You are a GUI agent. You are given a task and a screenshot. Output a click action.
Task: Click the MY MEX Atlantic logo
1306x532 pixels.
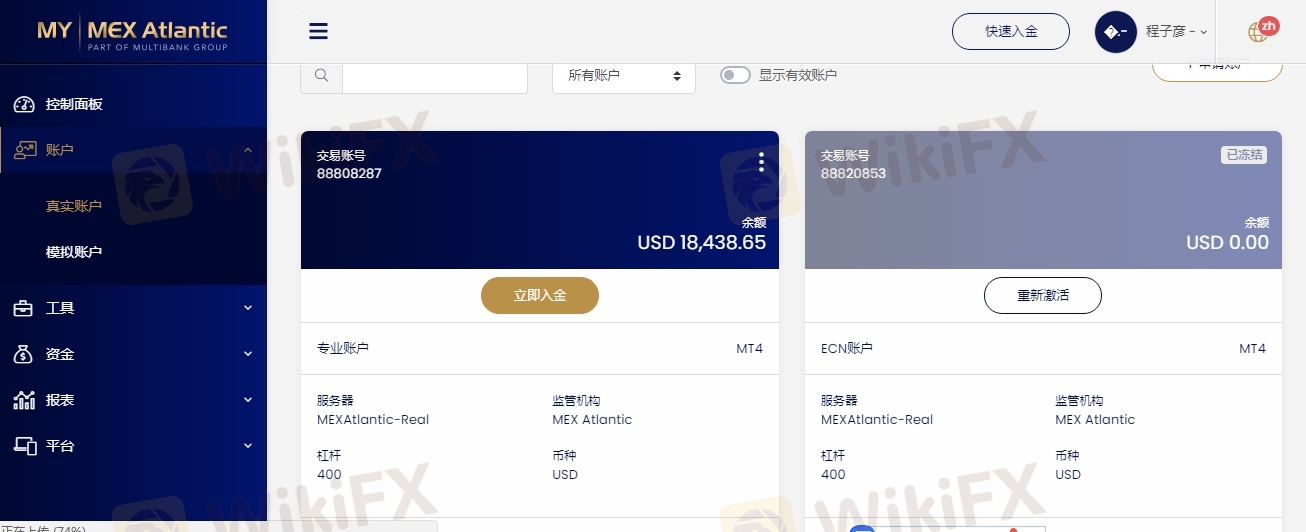132,32
